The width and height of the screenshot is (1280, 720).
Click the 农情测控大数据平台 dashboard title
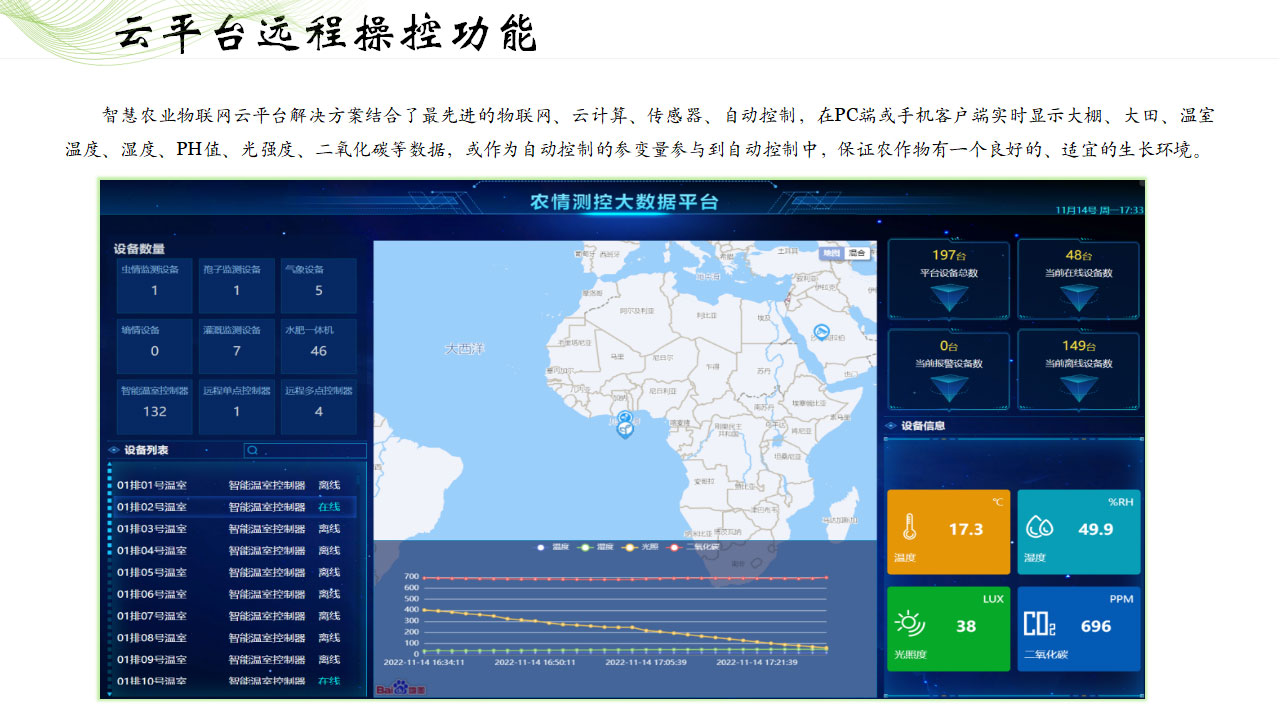point(624,202)
